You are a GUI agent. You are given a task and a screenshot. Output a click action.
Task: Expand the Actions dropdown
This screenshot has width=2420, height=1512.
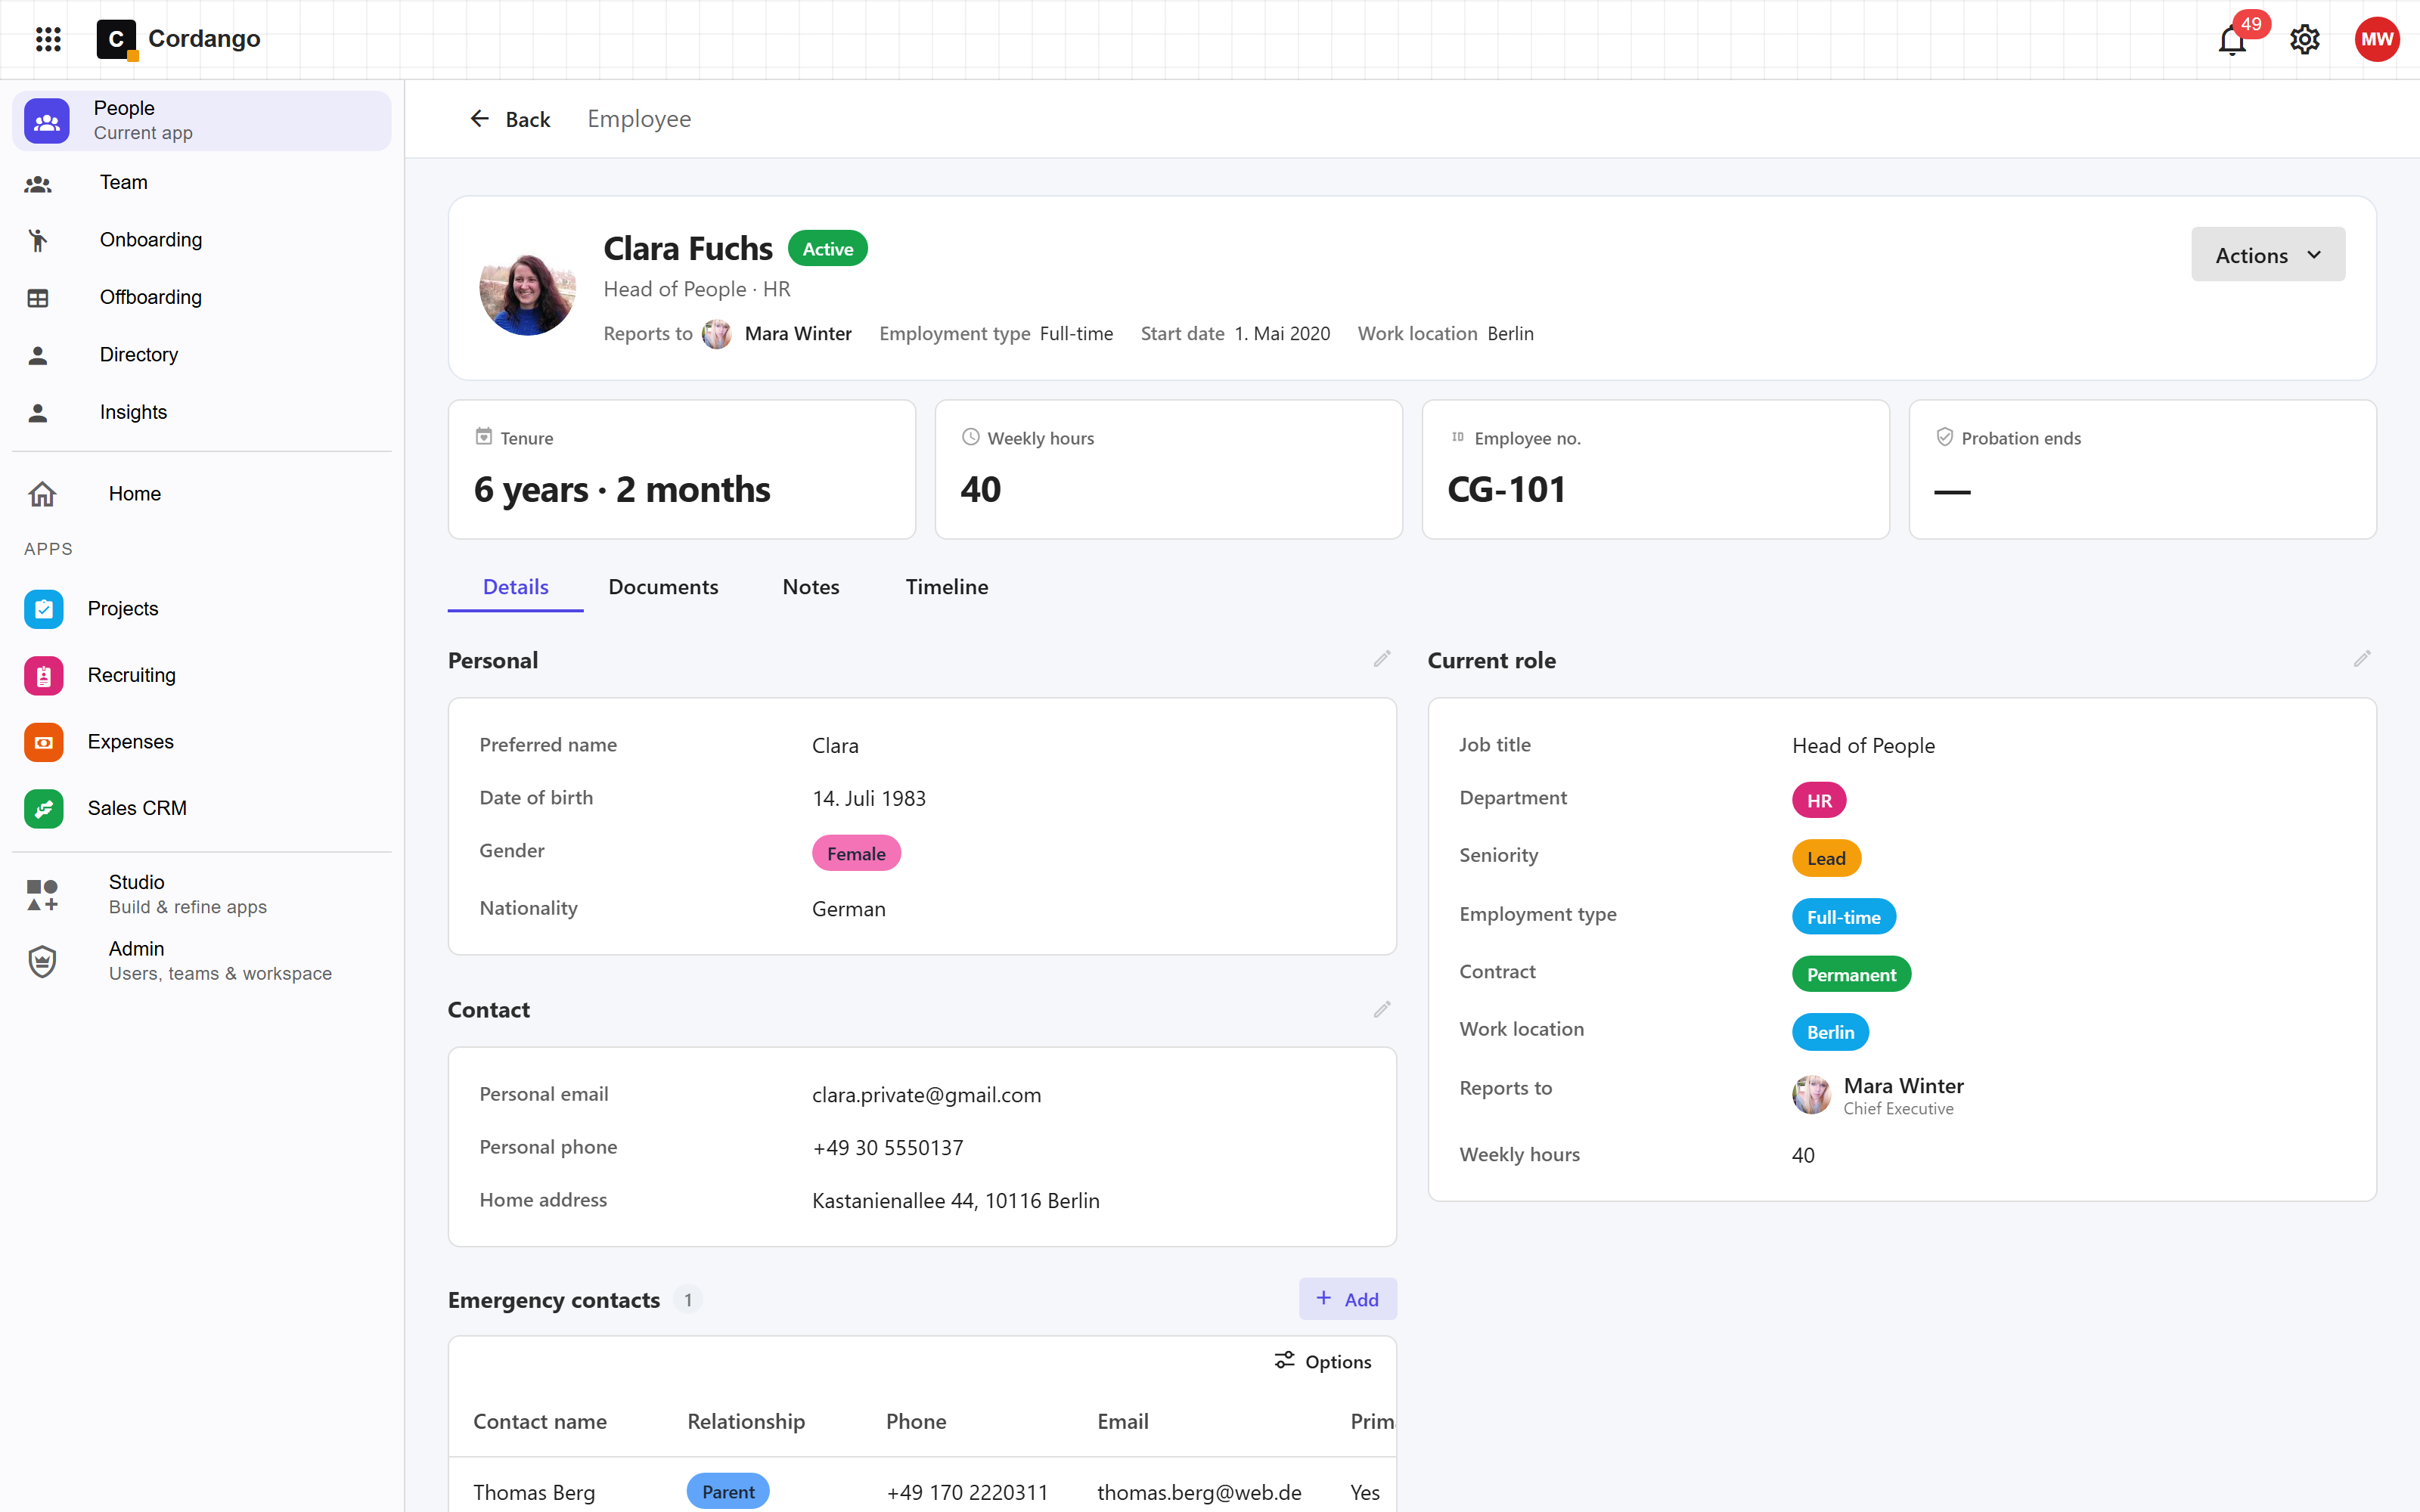[2268, 255]
